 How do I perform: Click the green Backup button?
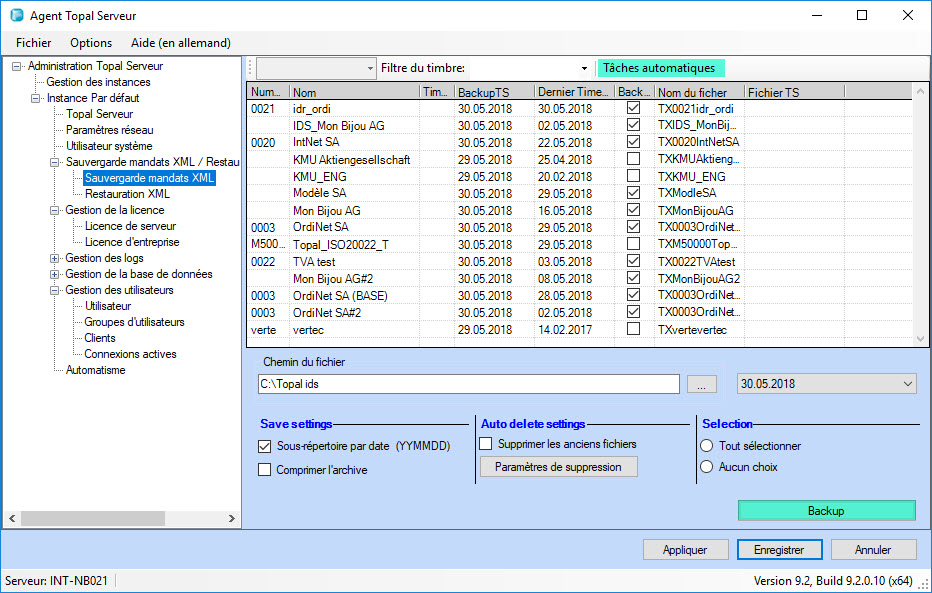(x=826, y=511)
